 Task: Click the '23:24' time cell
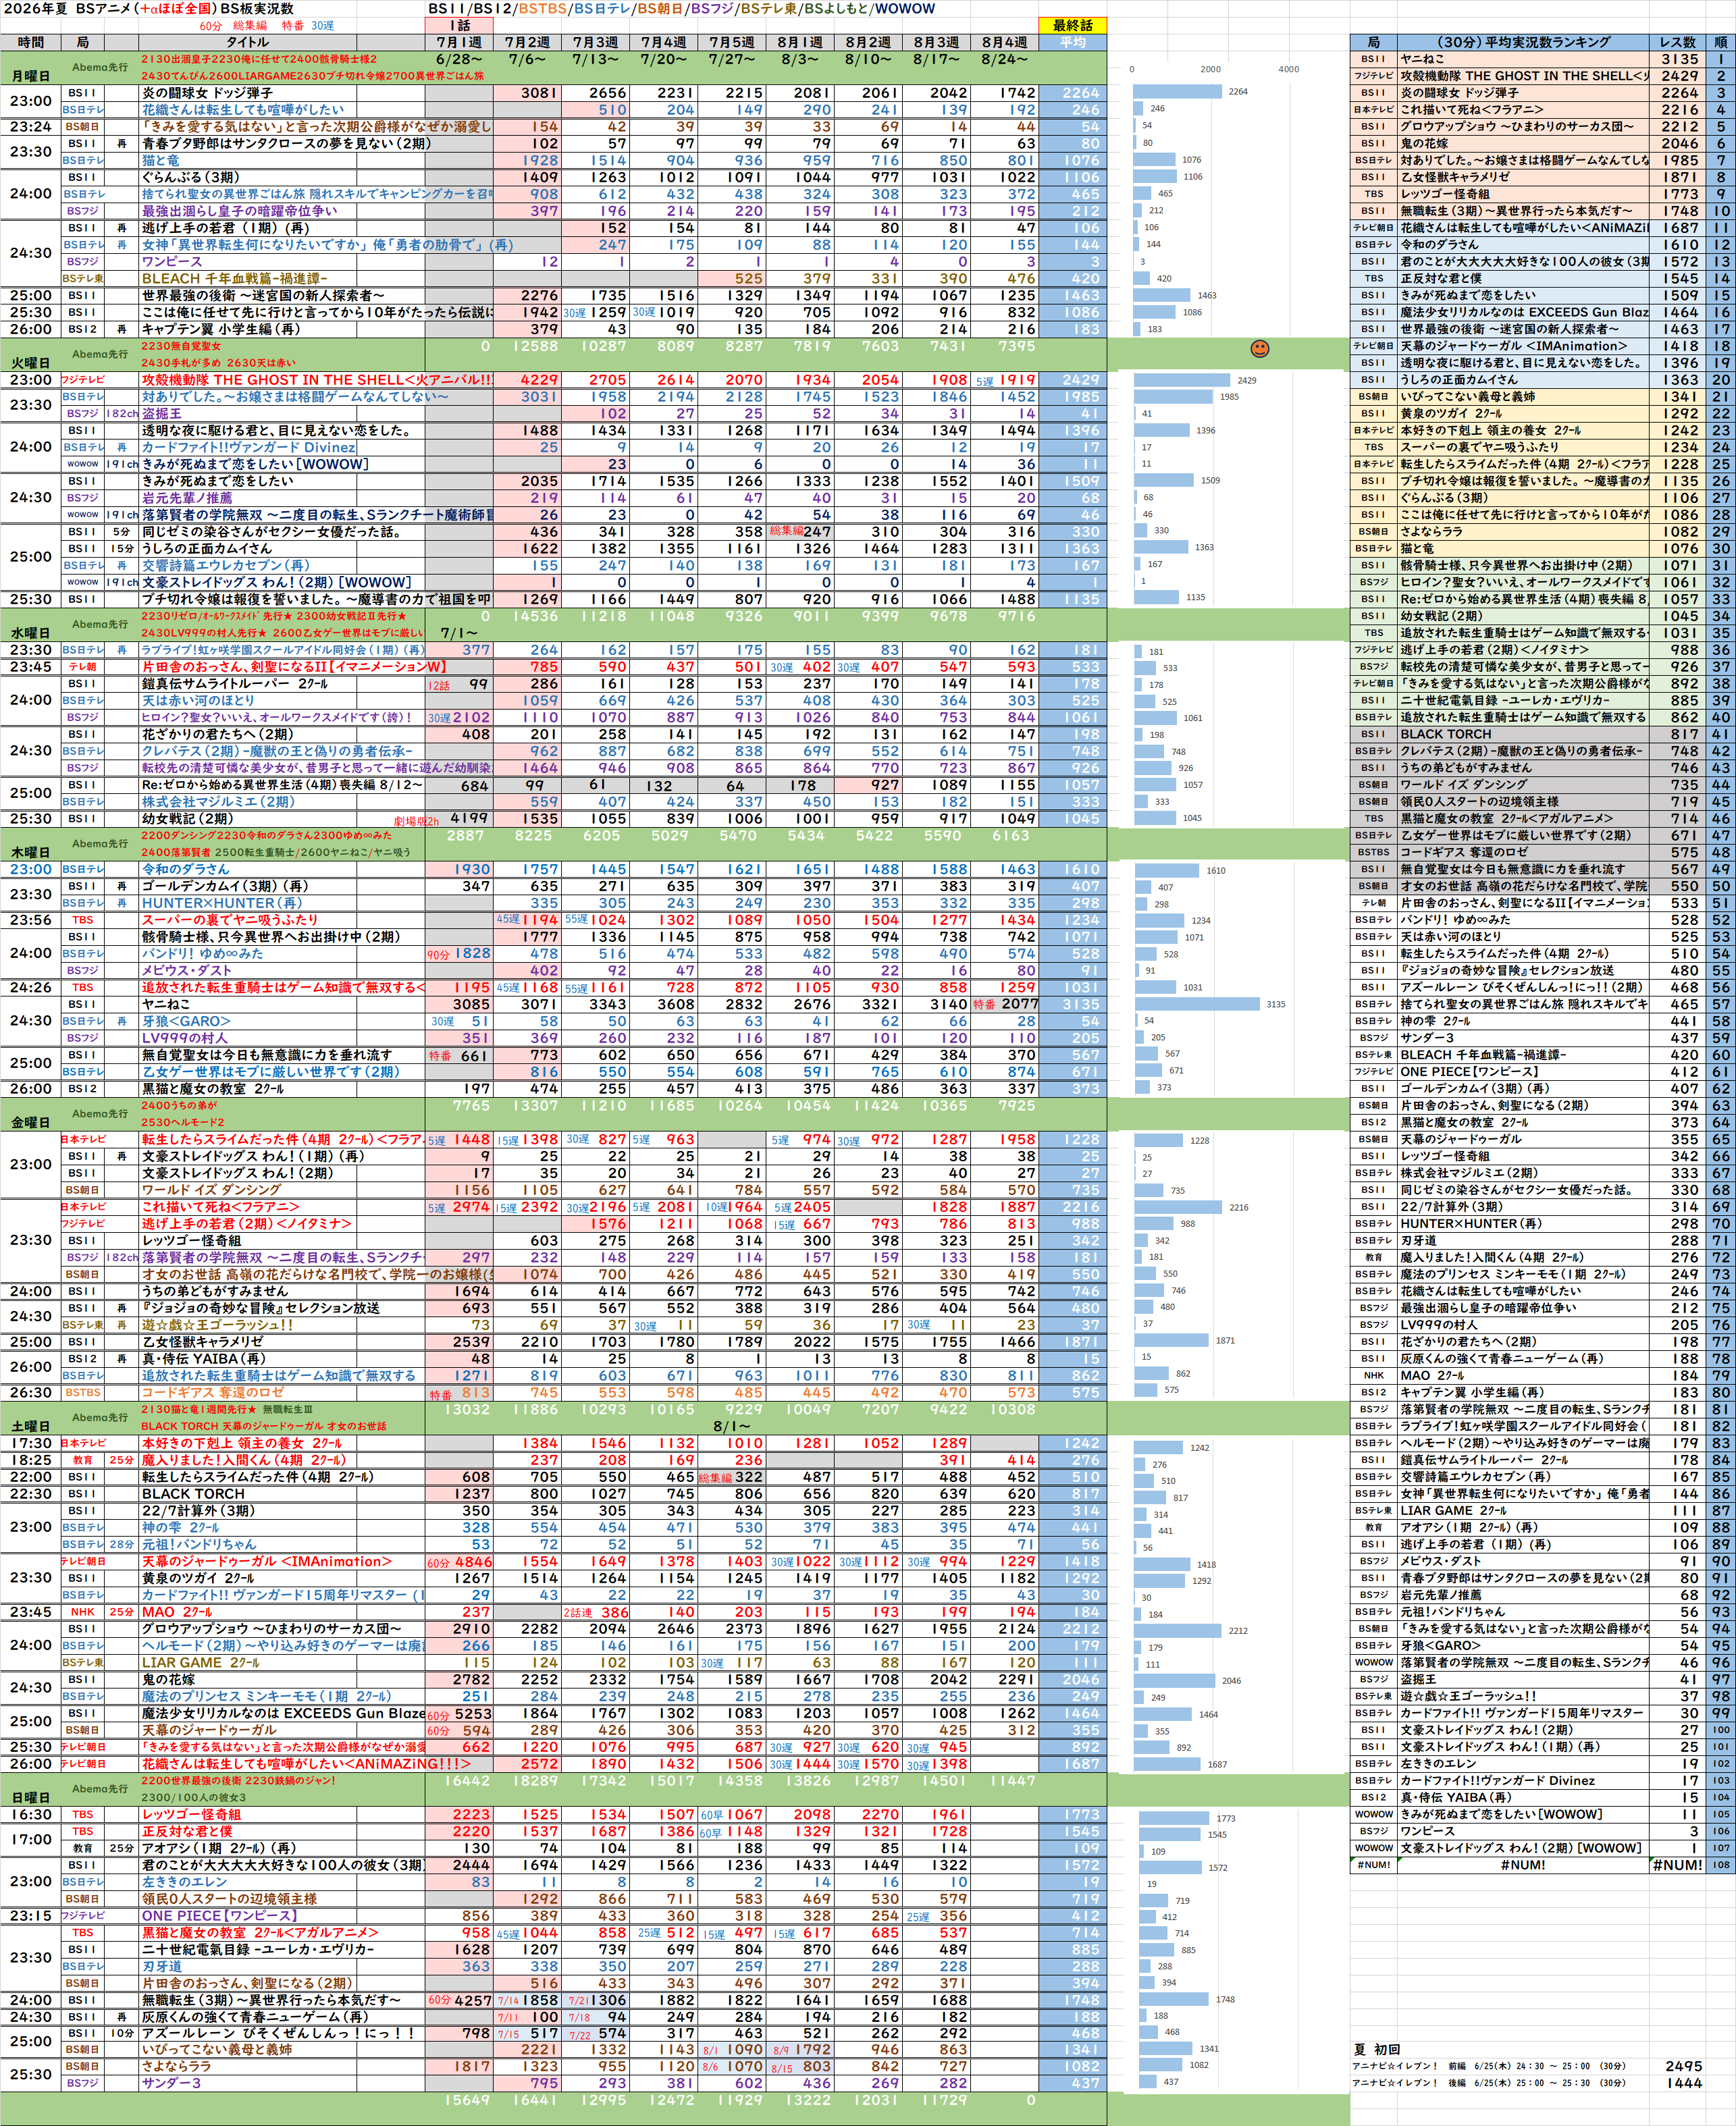[x=31, y=127]
